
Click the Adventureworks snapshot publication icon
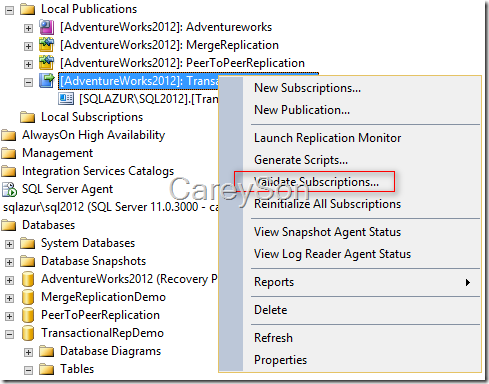tap(46, 27)
